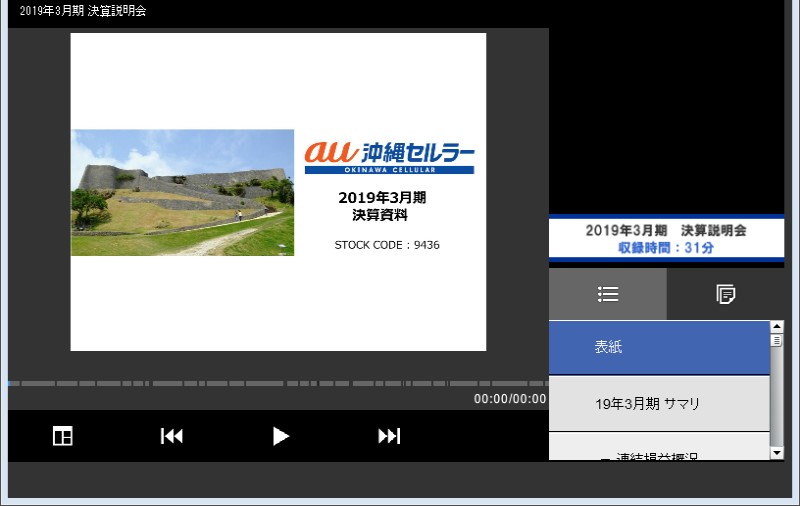Click the main presentation slide

pos(278,192)
